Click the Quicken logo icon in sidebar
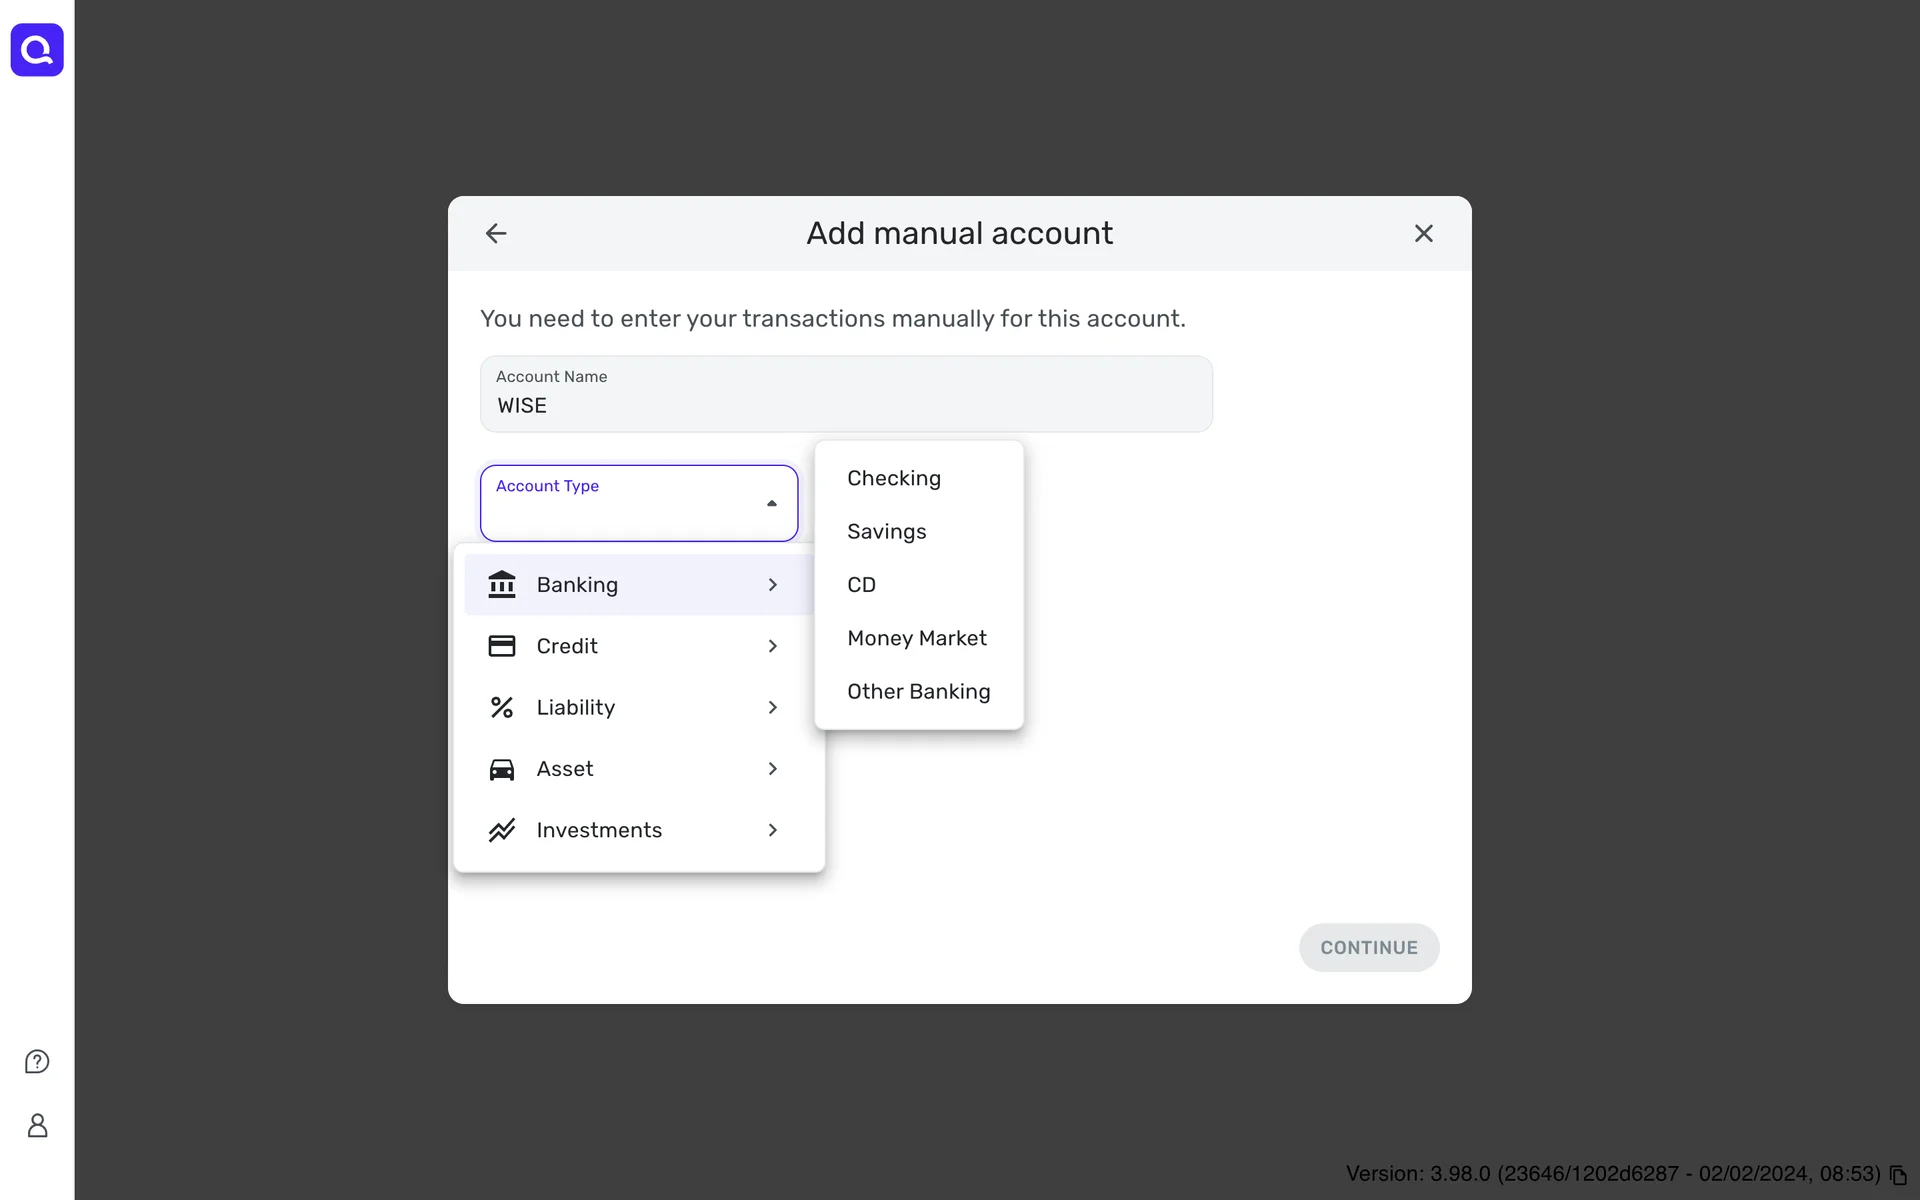Viewport: 1920px width, 1200px height. point(37,50)
